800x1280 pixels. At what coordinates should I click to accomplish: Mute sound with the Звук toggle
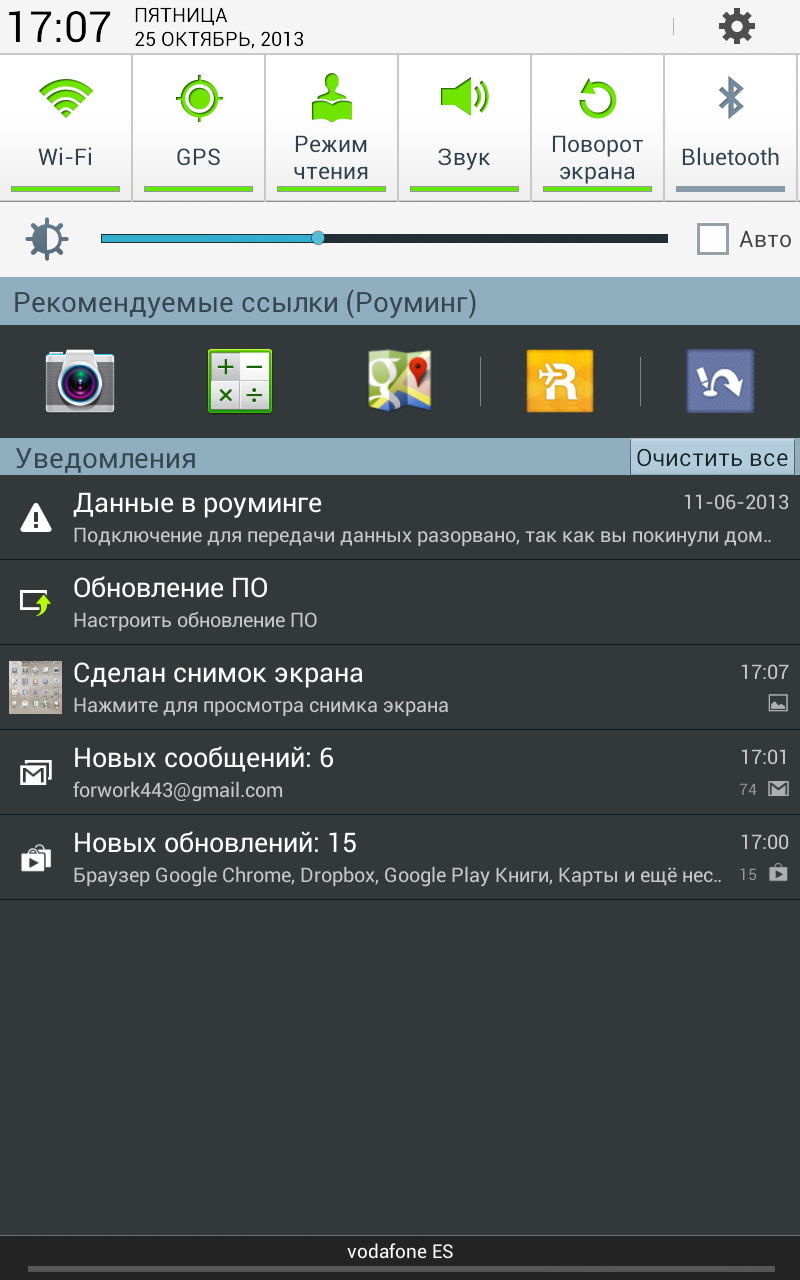pos(464,127)
